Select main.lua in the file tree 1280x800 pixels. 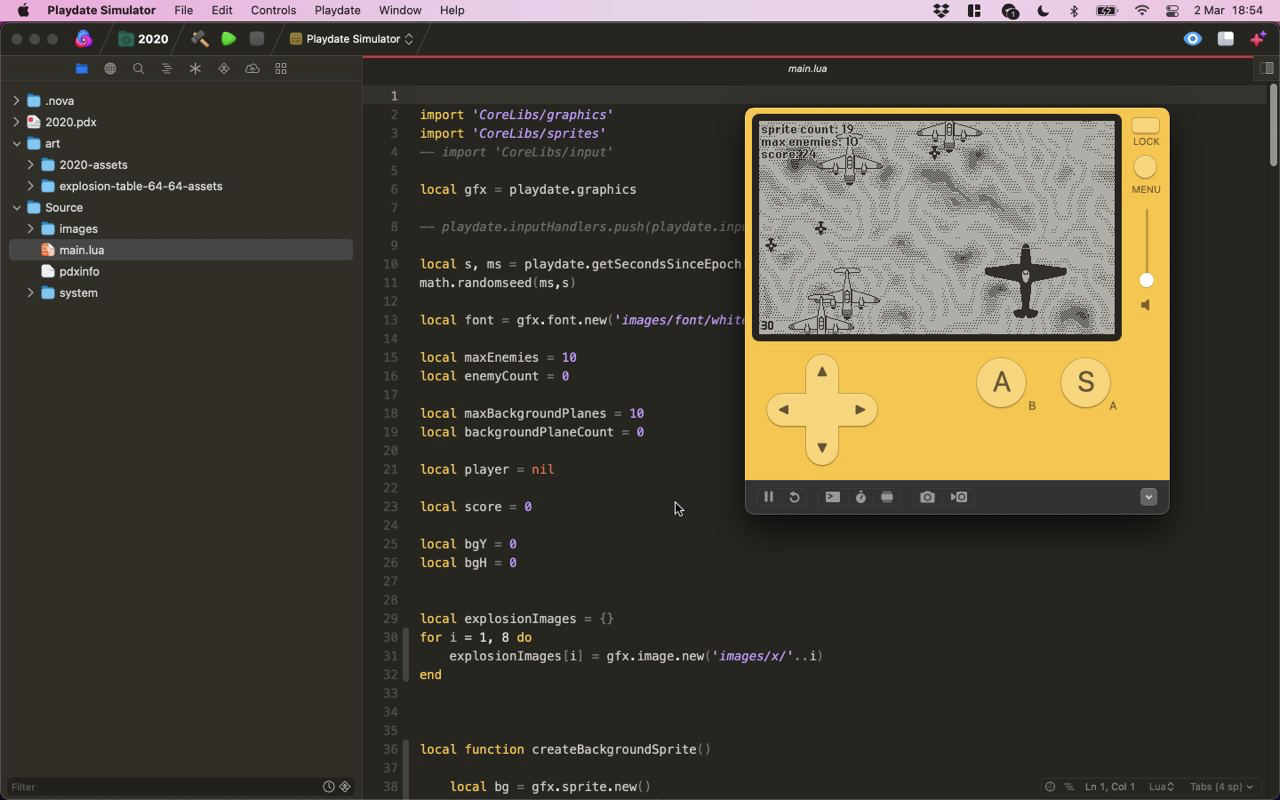(x=181, y=250)
